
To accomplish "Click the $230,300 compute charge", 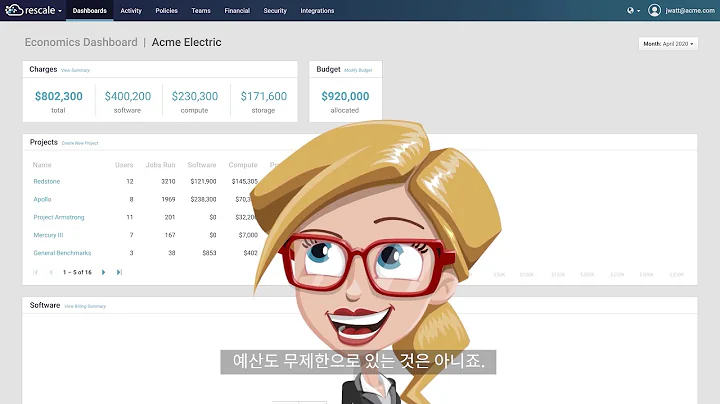I will (195, 96).
